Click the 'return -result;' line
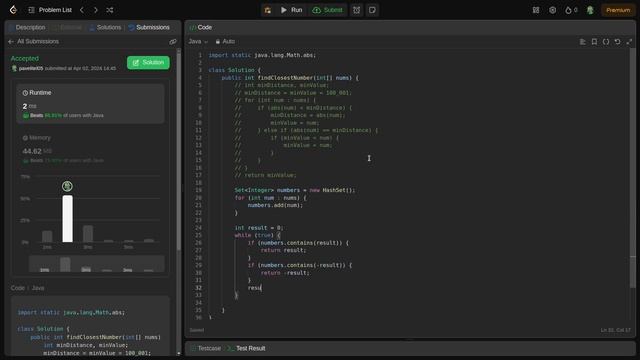Image resolution: width=640 pixels, height=360 pixels. [x=285, y=273]
